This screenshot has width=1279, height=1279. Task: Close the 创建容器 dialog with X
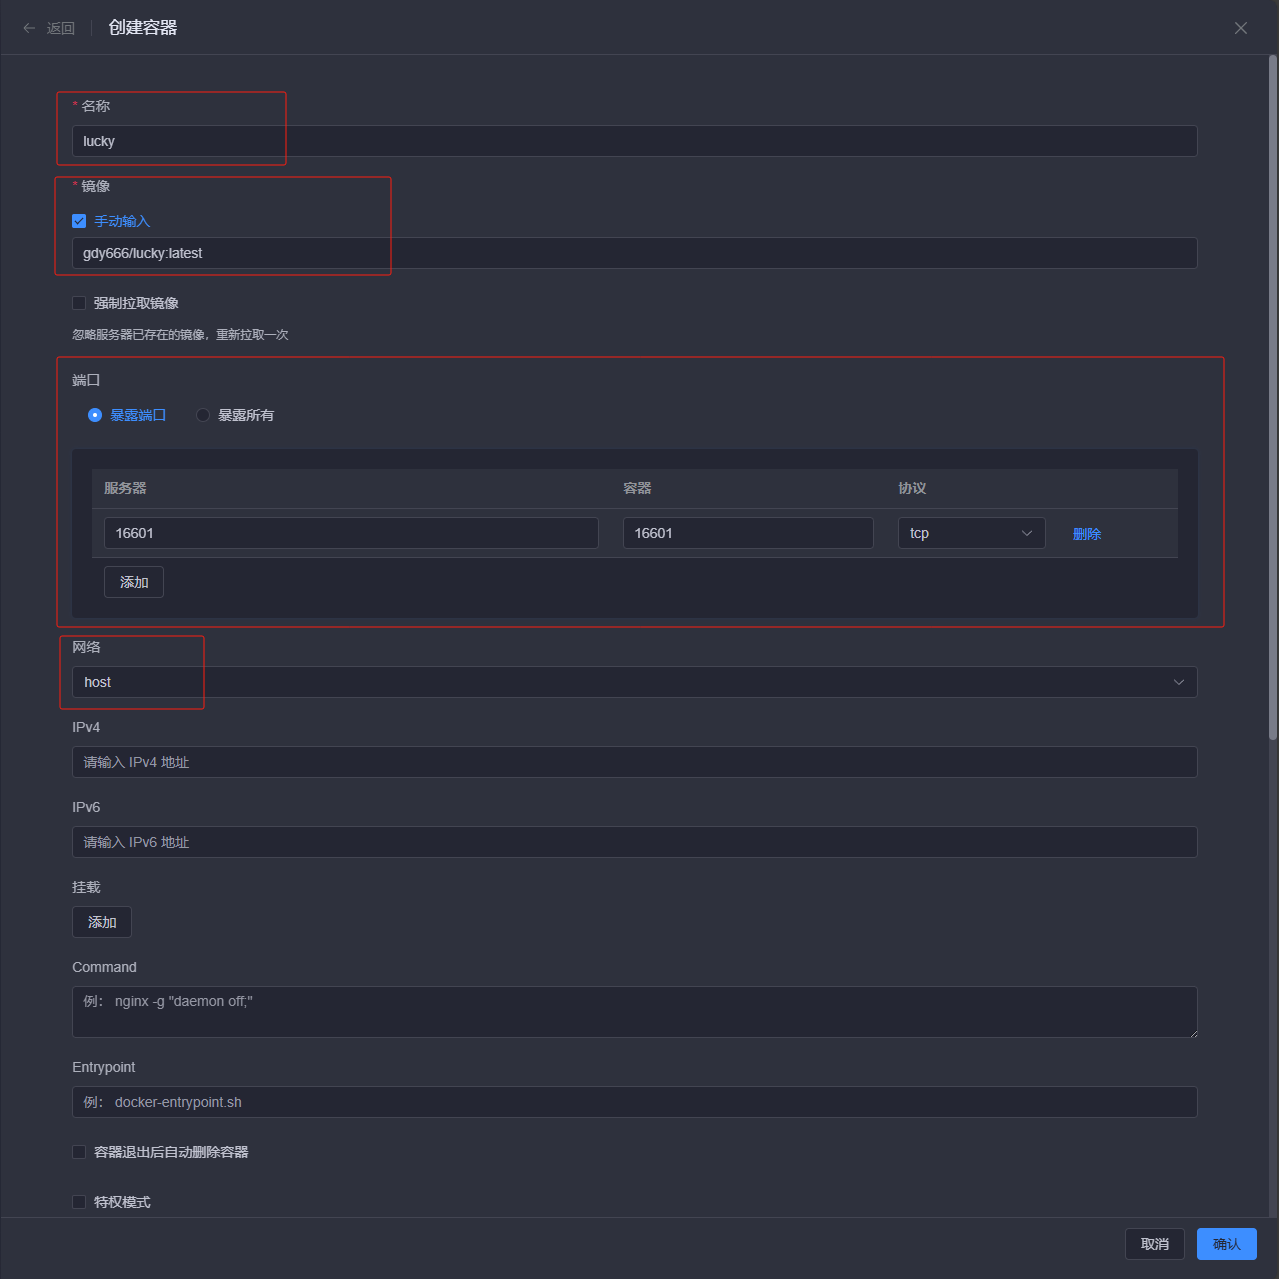pos(1240,28)
